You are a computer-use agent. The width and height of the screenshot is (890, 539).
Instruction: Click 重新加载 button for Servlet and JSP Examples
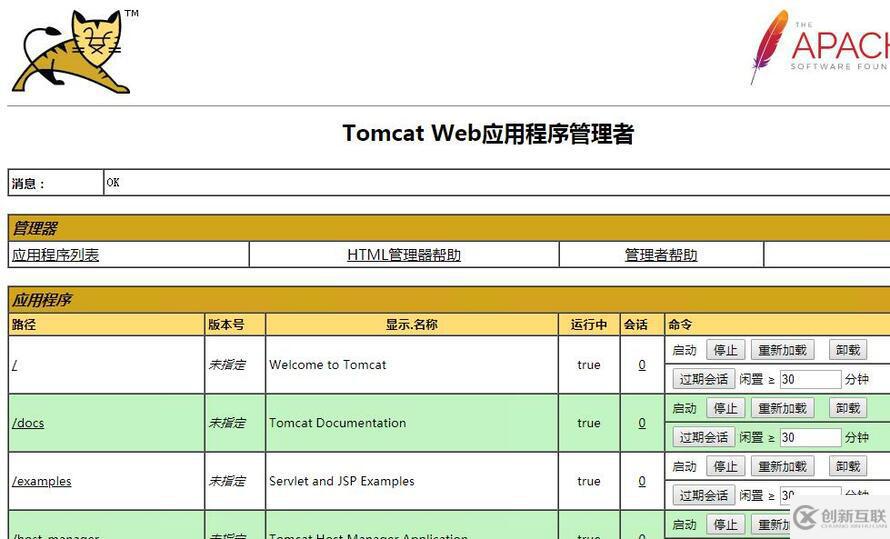pyautogui.click(x=783, y=466)
